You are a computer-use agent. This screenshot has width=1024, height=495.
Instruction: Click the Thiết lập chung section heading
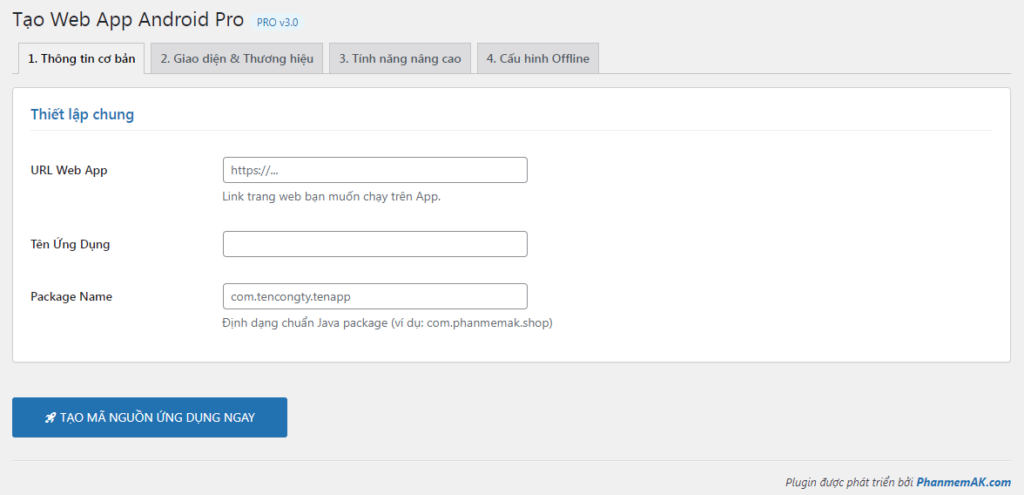click(x=82, y=115)
